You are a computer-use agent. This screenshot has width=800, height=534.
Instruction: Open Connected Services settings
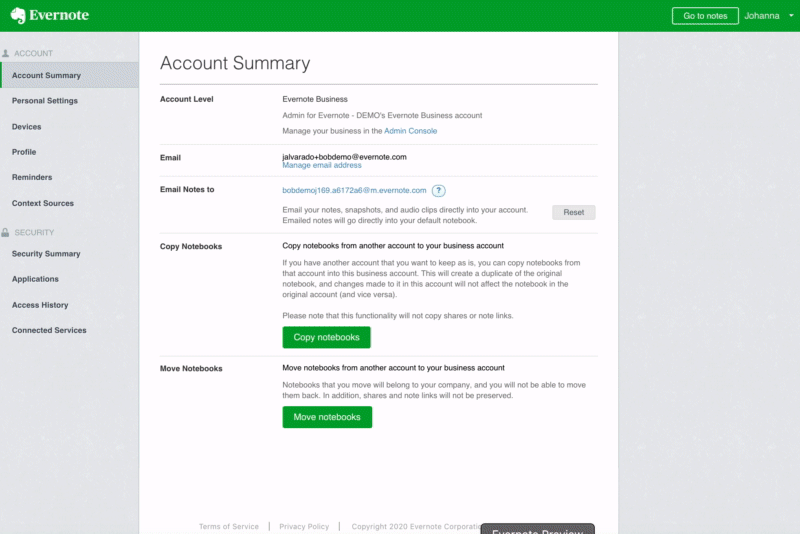click(49, 330)
